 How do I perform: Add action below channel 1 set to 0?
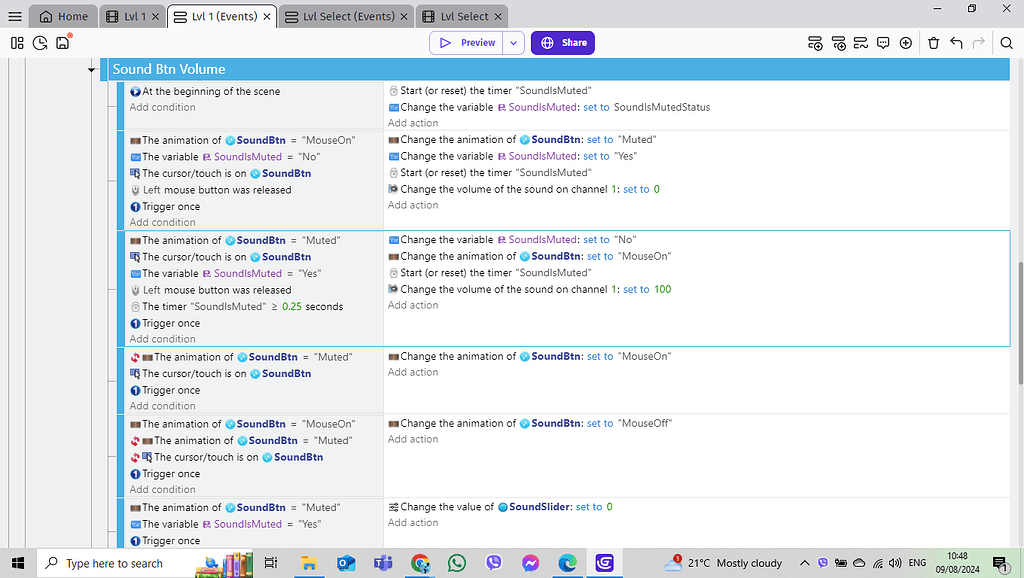click(413, 205)
